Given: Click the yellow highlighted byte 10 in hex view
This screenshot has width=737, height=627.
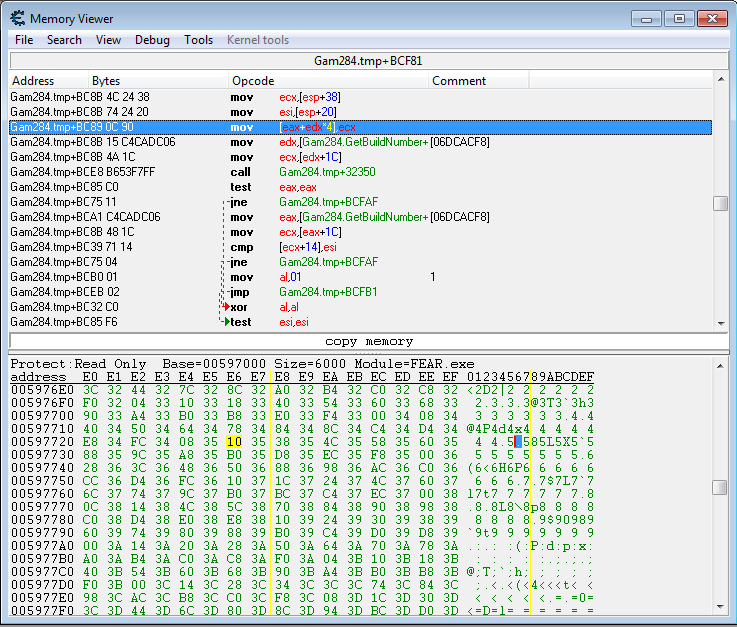Looking at the screenshot, I should [234, 442].
